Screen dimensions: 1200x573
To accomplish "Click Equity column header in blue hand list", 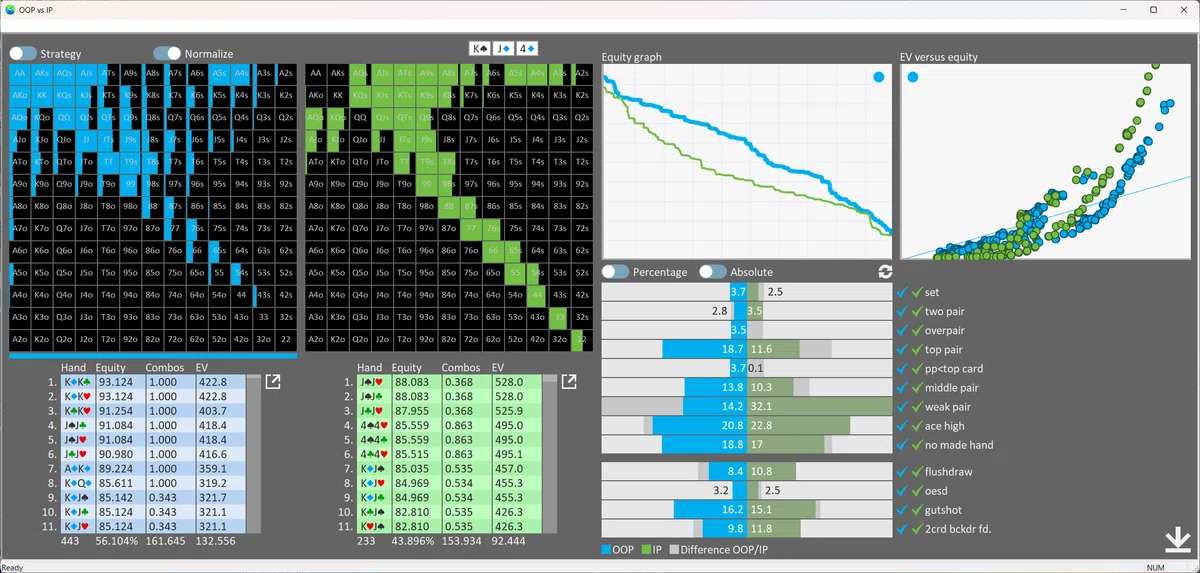I will pyautogui.click(x=111, y=367).
